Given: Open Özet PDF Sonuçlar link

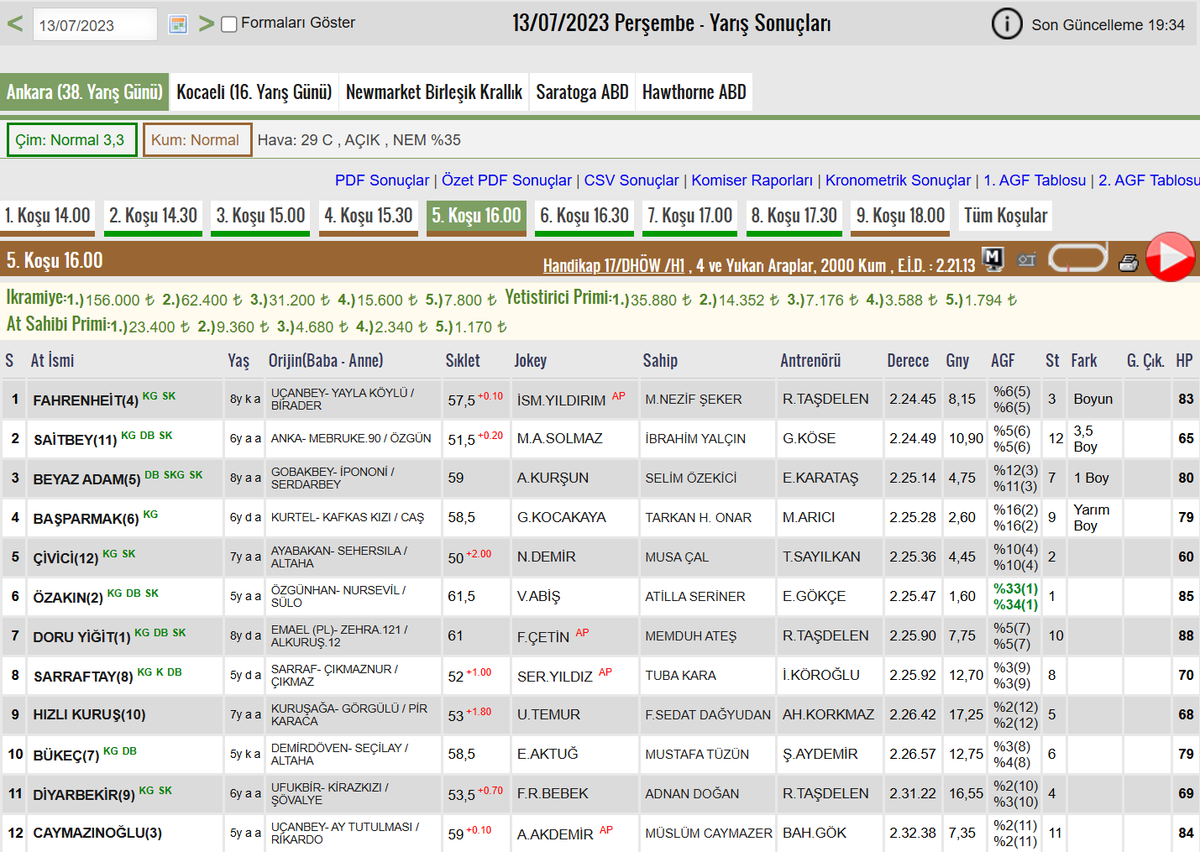Looking at the screenshot, I should point(507,181).
